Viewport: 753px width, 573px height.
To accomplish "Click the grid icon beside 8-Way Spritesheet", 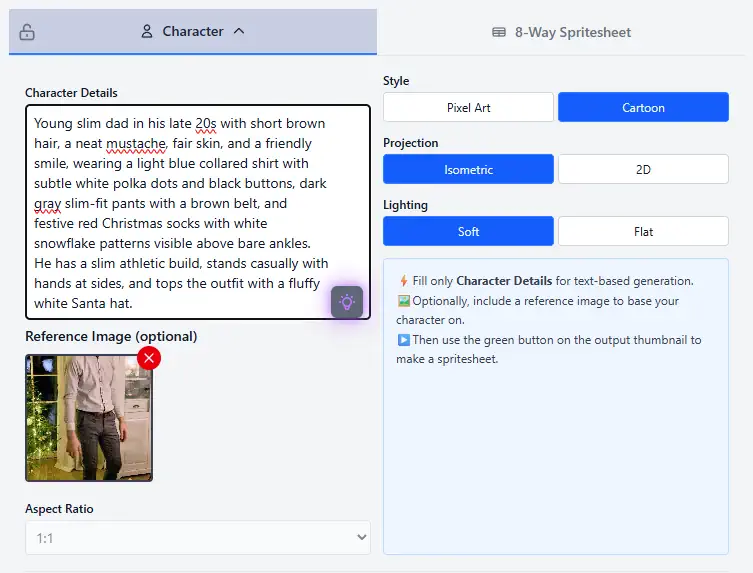I will click(499, 32).
